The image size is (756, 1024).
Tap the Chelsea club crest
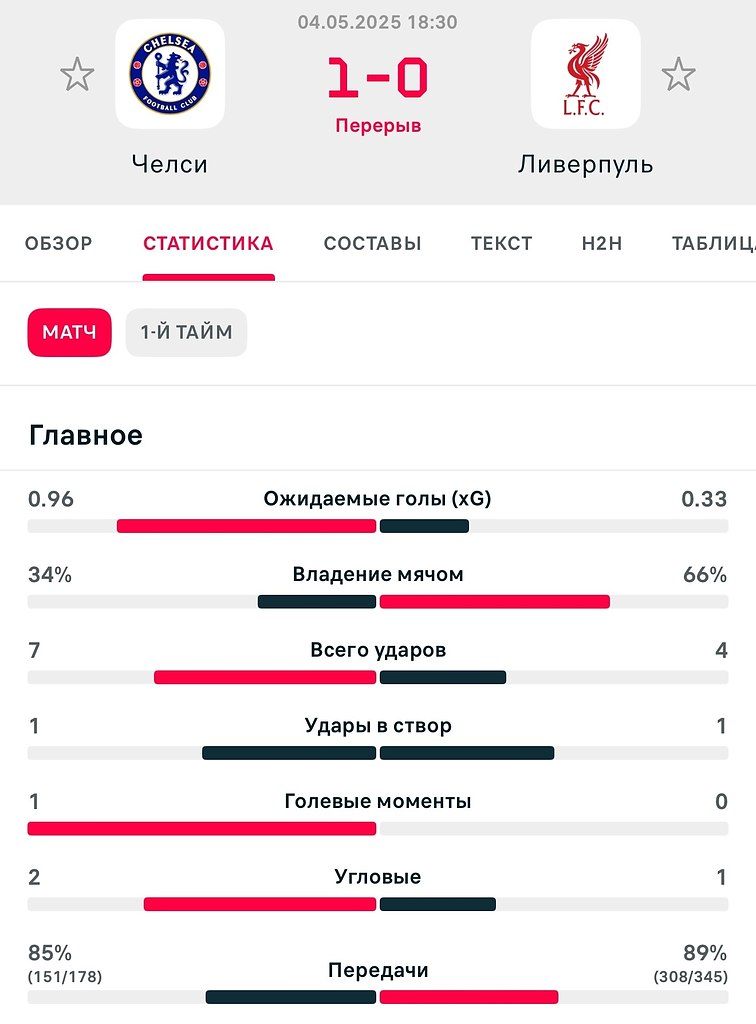pyautogui.click(x=170, y=74)
